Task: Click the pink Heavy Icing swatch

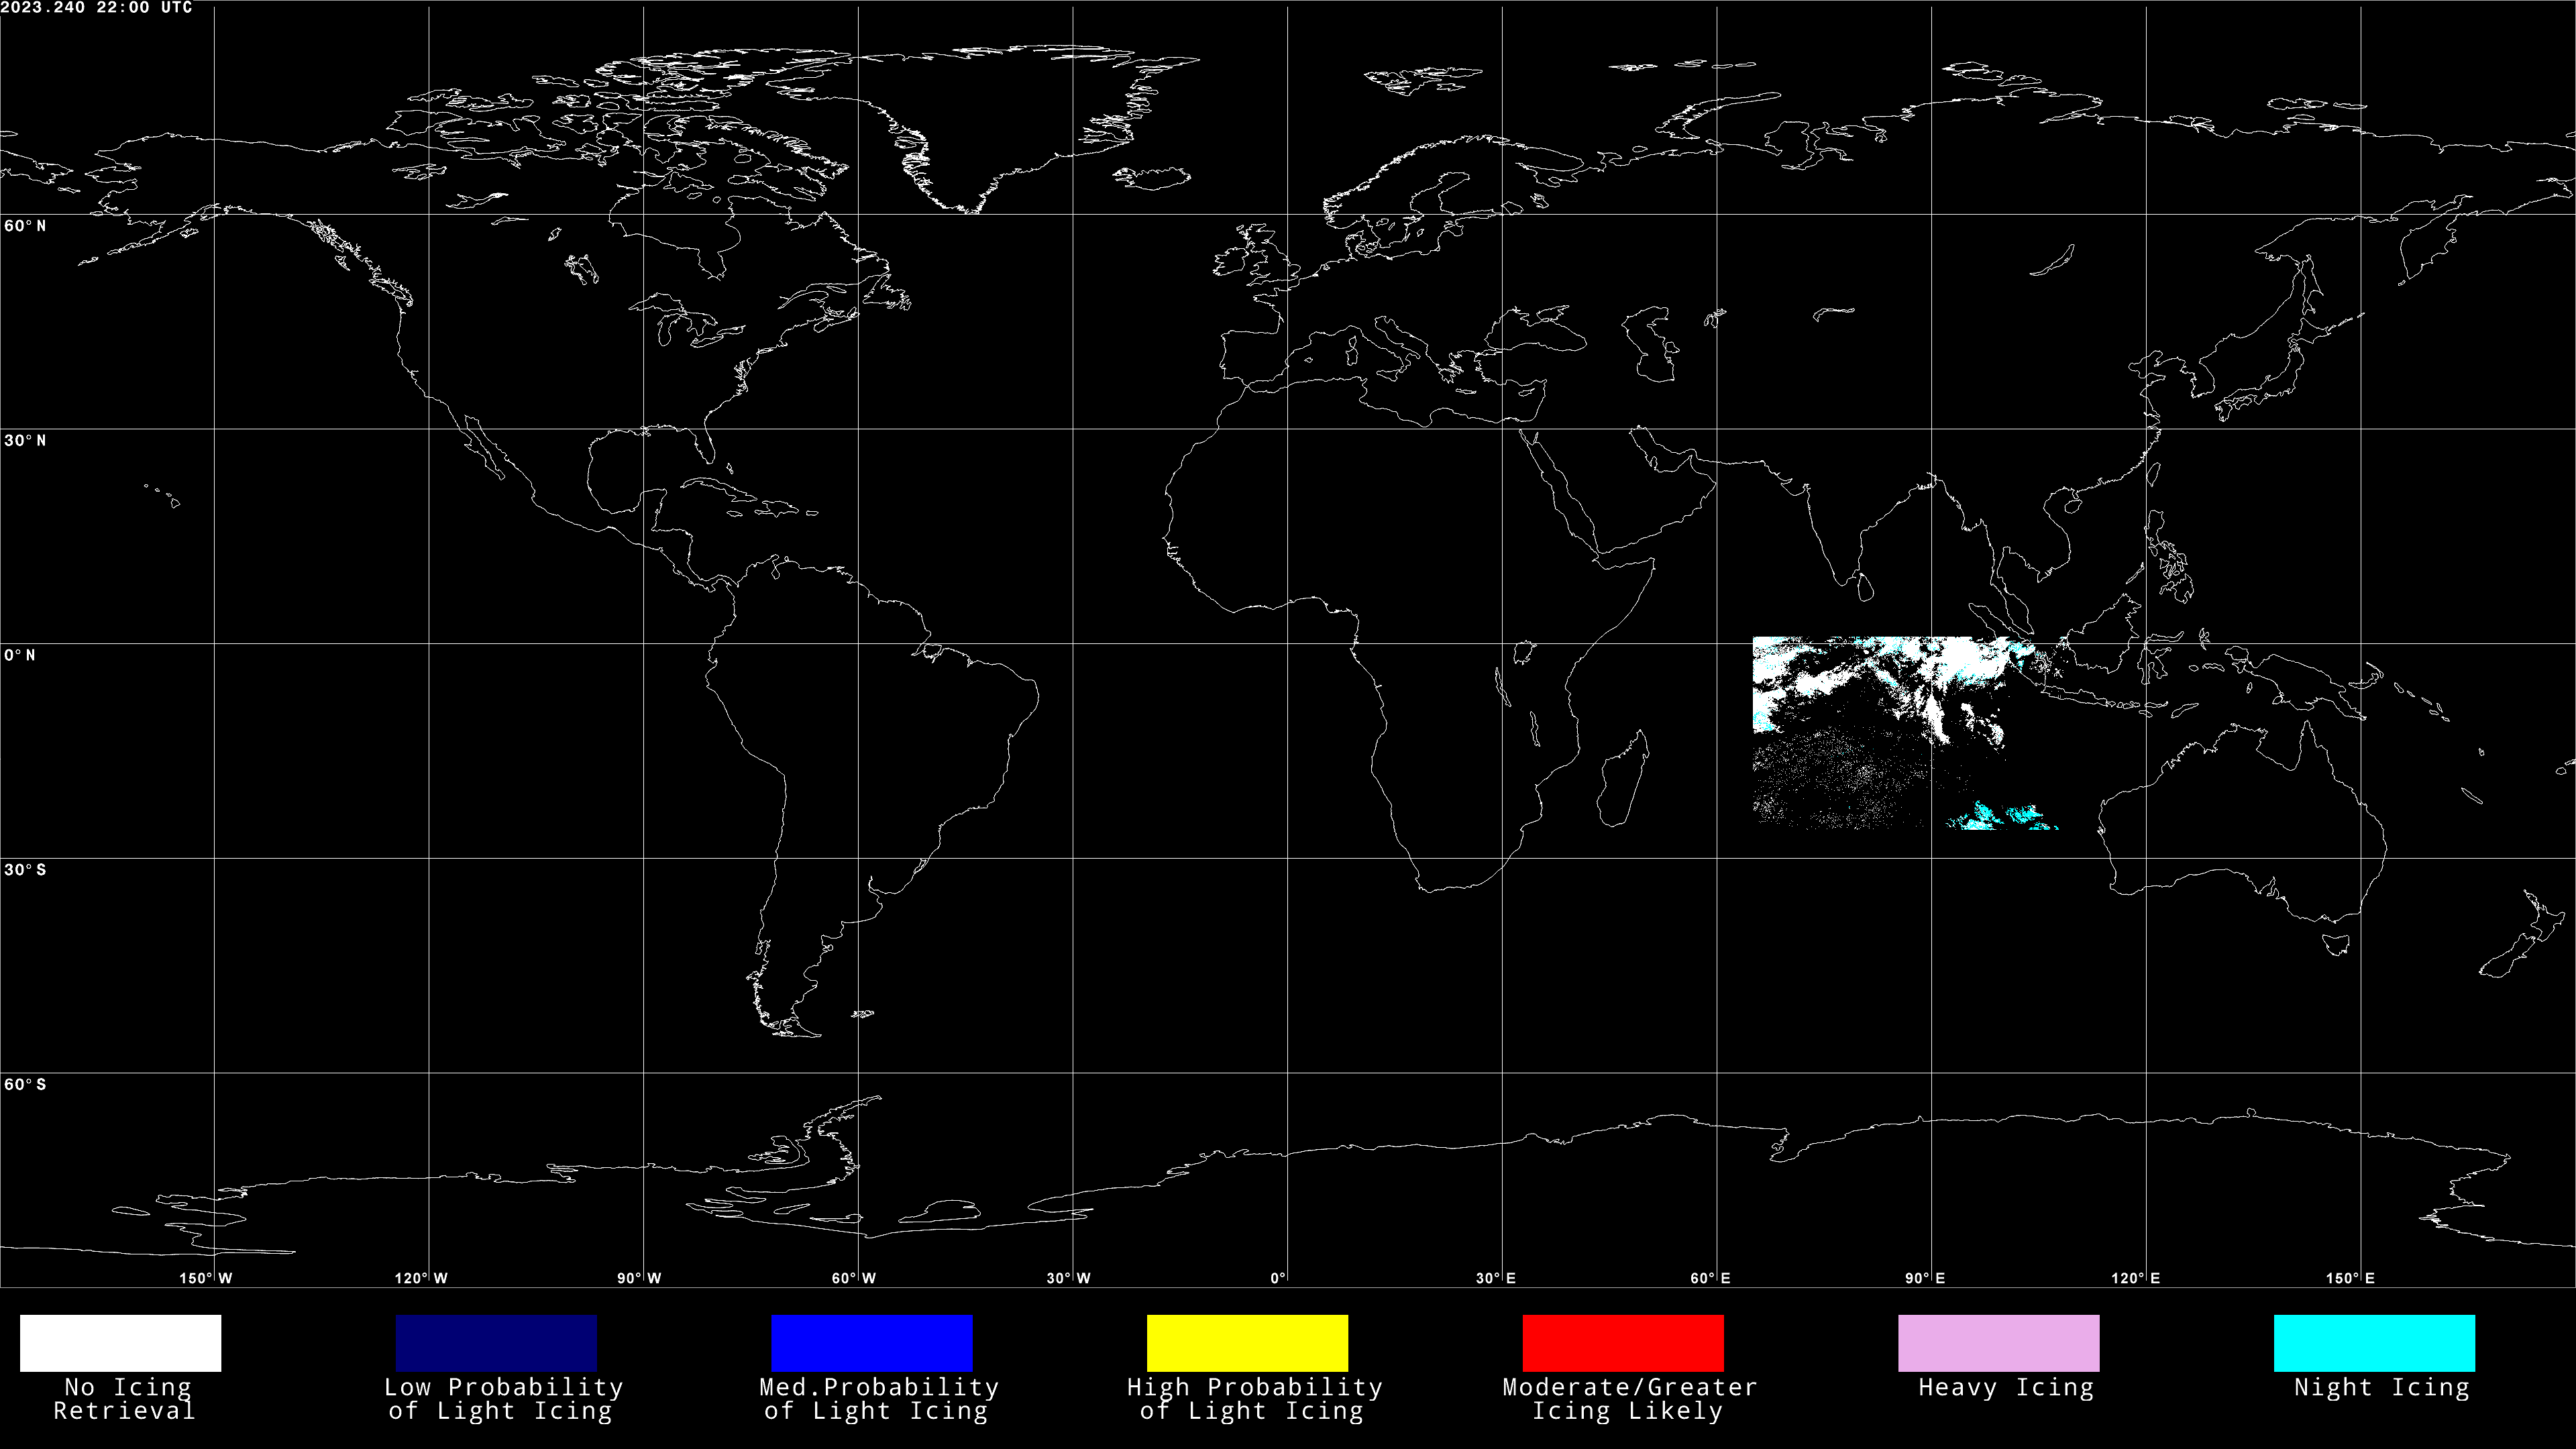Action: [1999, 1342]
